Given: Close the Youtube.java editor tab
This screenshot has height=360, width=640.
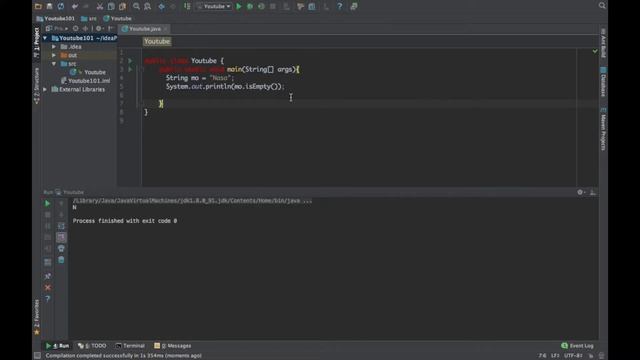Looking at the screenshot, I should (x=165, y=29).
